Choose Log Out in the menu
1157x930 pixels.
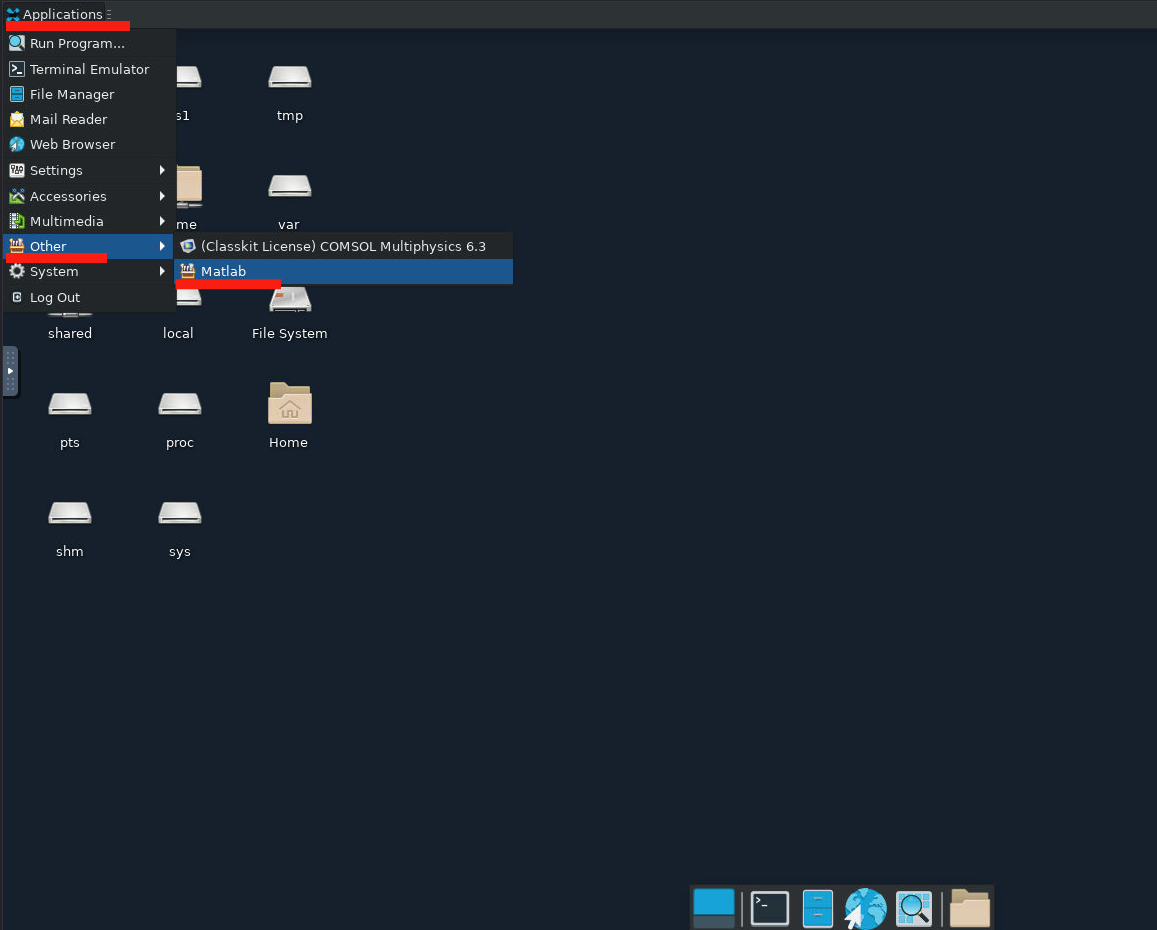(89, 297)
